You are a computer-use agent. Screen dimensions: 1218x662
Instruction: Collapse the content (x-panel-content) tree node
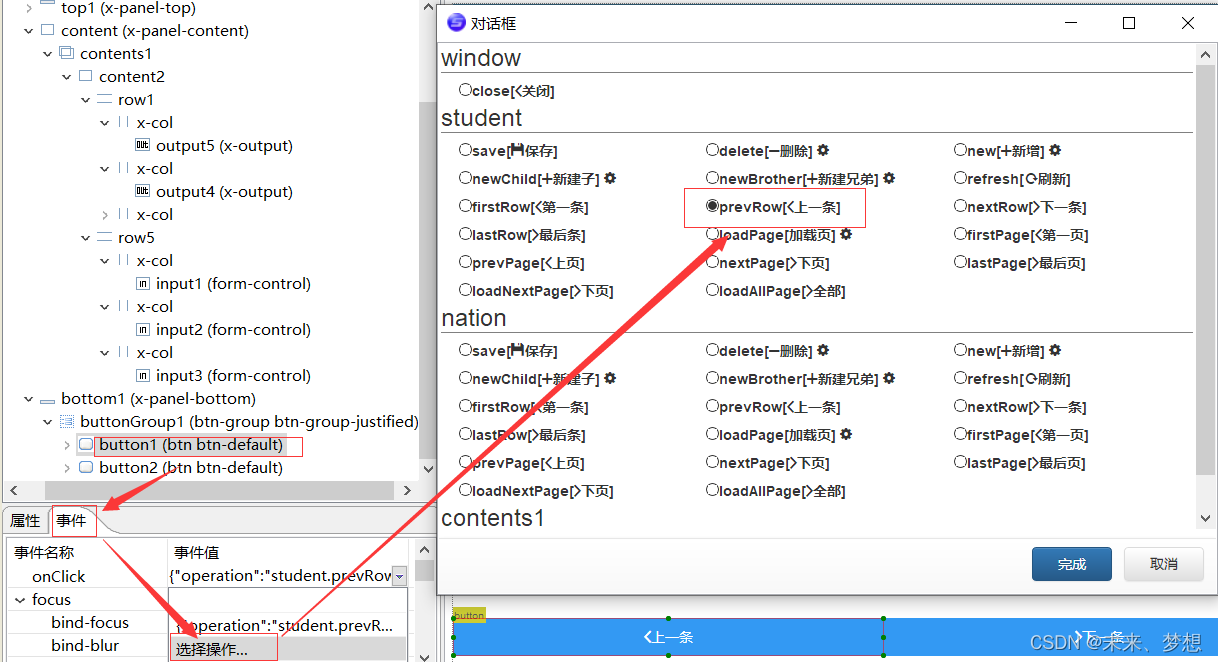pos(28,30)
